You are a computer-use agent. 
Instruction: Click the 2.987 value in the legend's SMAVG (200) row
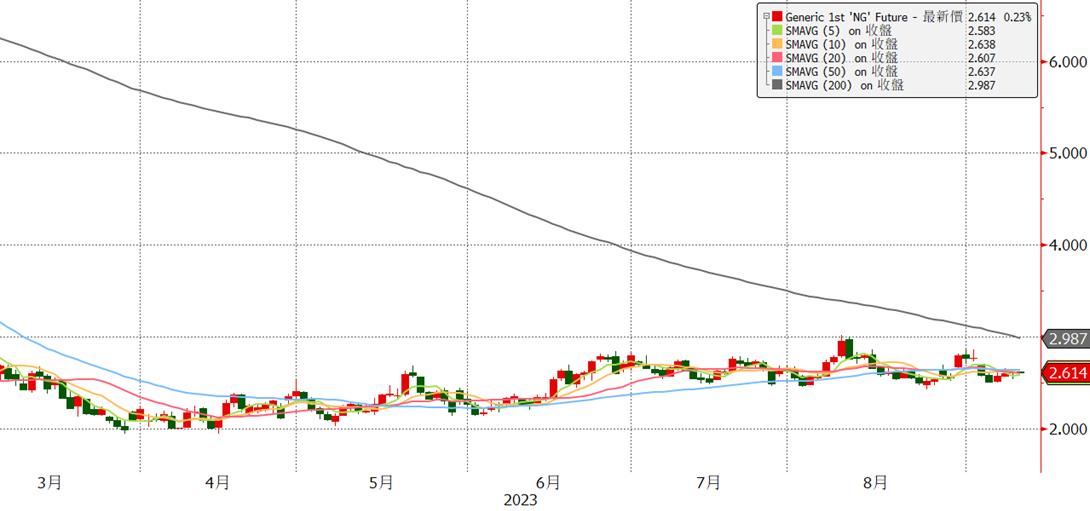[982, 86]
